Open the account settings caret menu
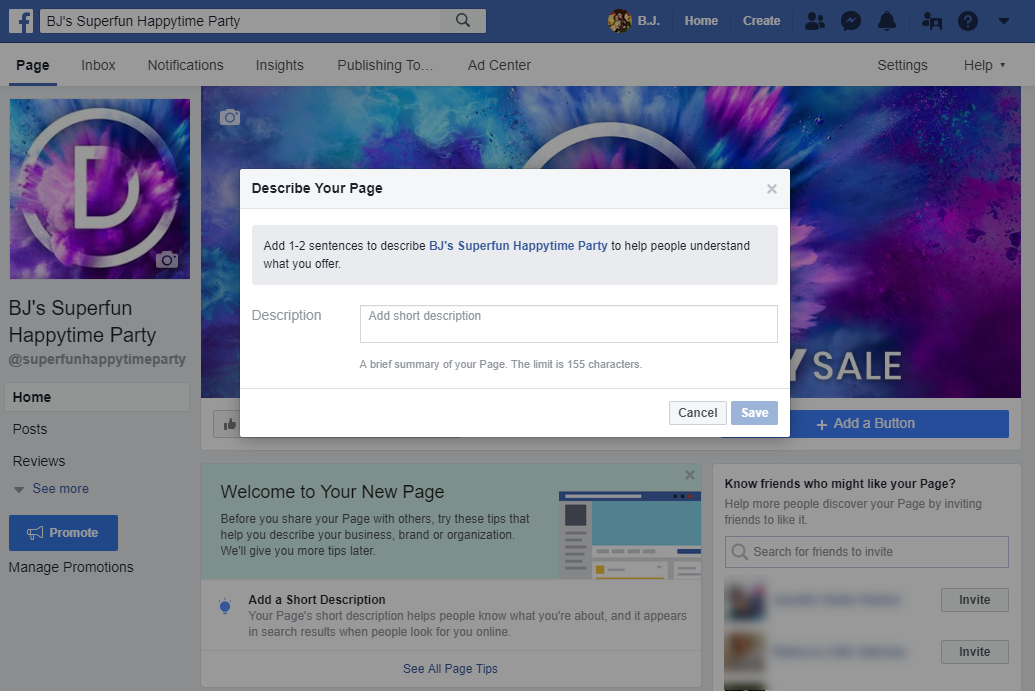 pos(1004,20)
